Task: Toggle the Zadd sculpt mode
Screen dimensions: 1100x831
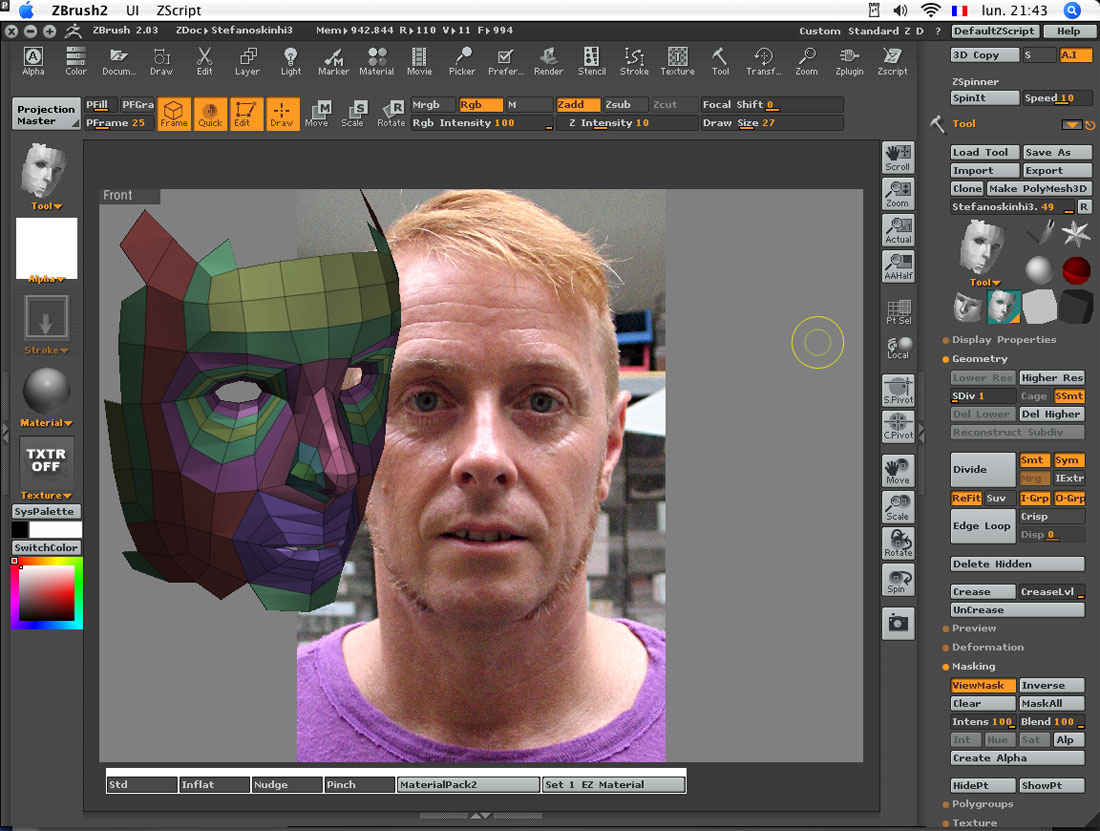Action: point(577,104)
